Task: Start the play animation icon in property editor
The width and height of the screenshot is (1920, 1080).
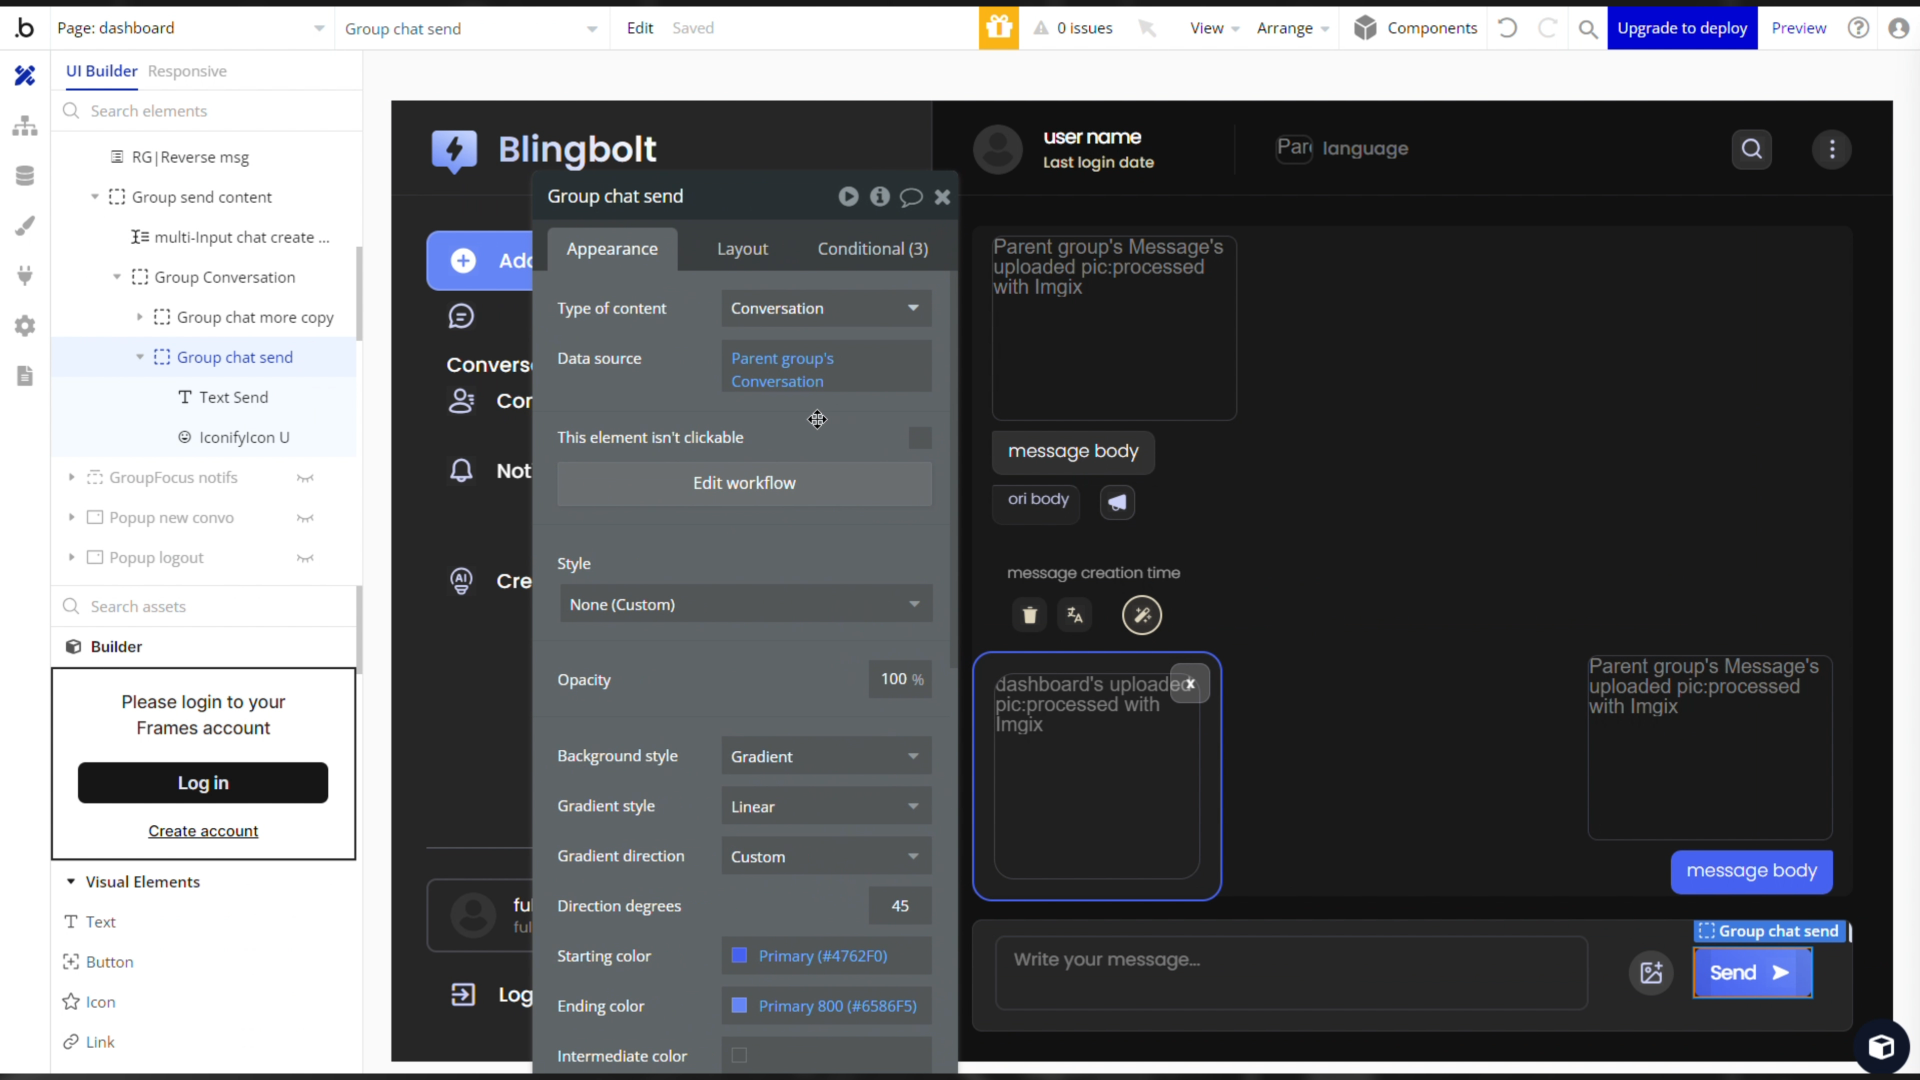Action: tap(848, 197)
